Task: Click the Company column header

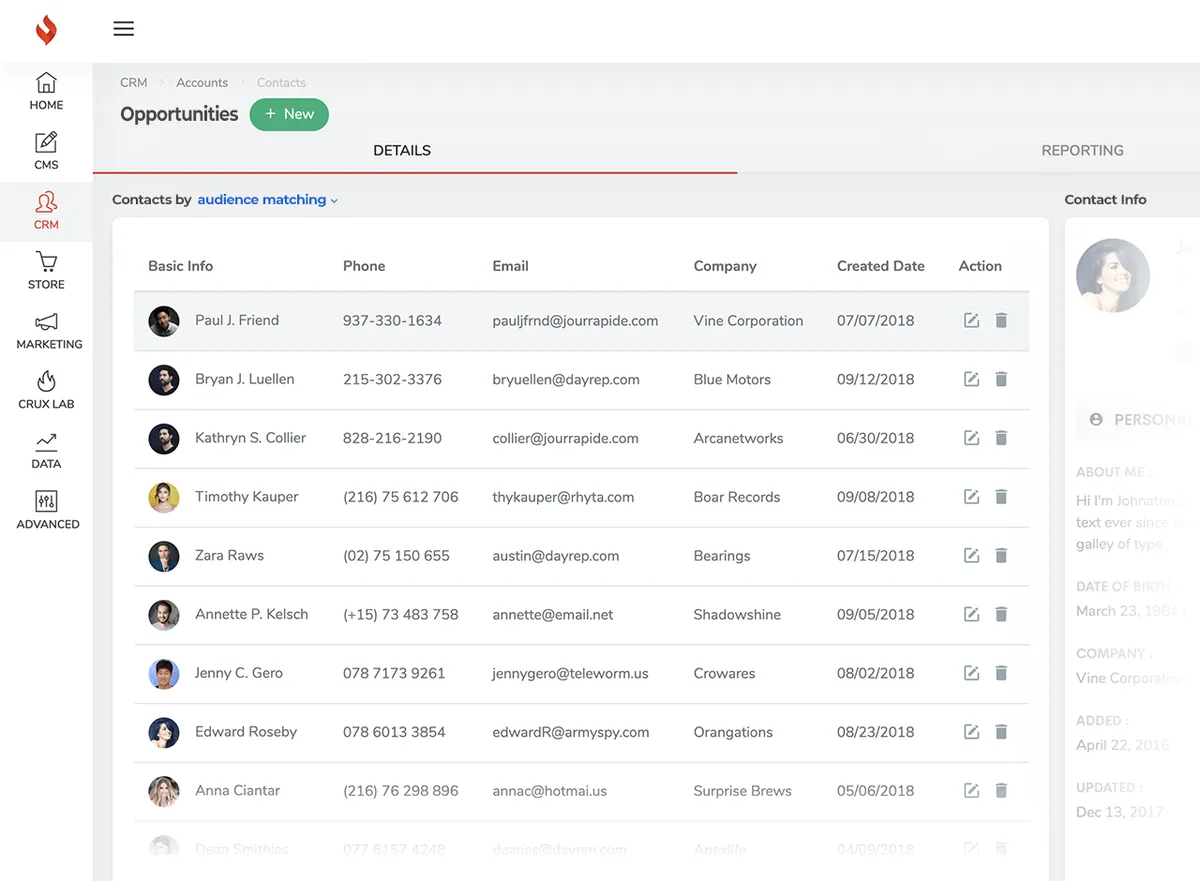Action: pos(725,266)
